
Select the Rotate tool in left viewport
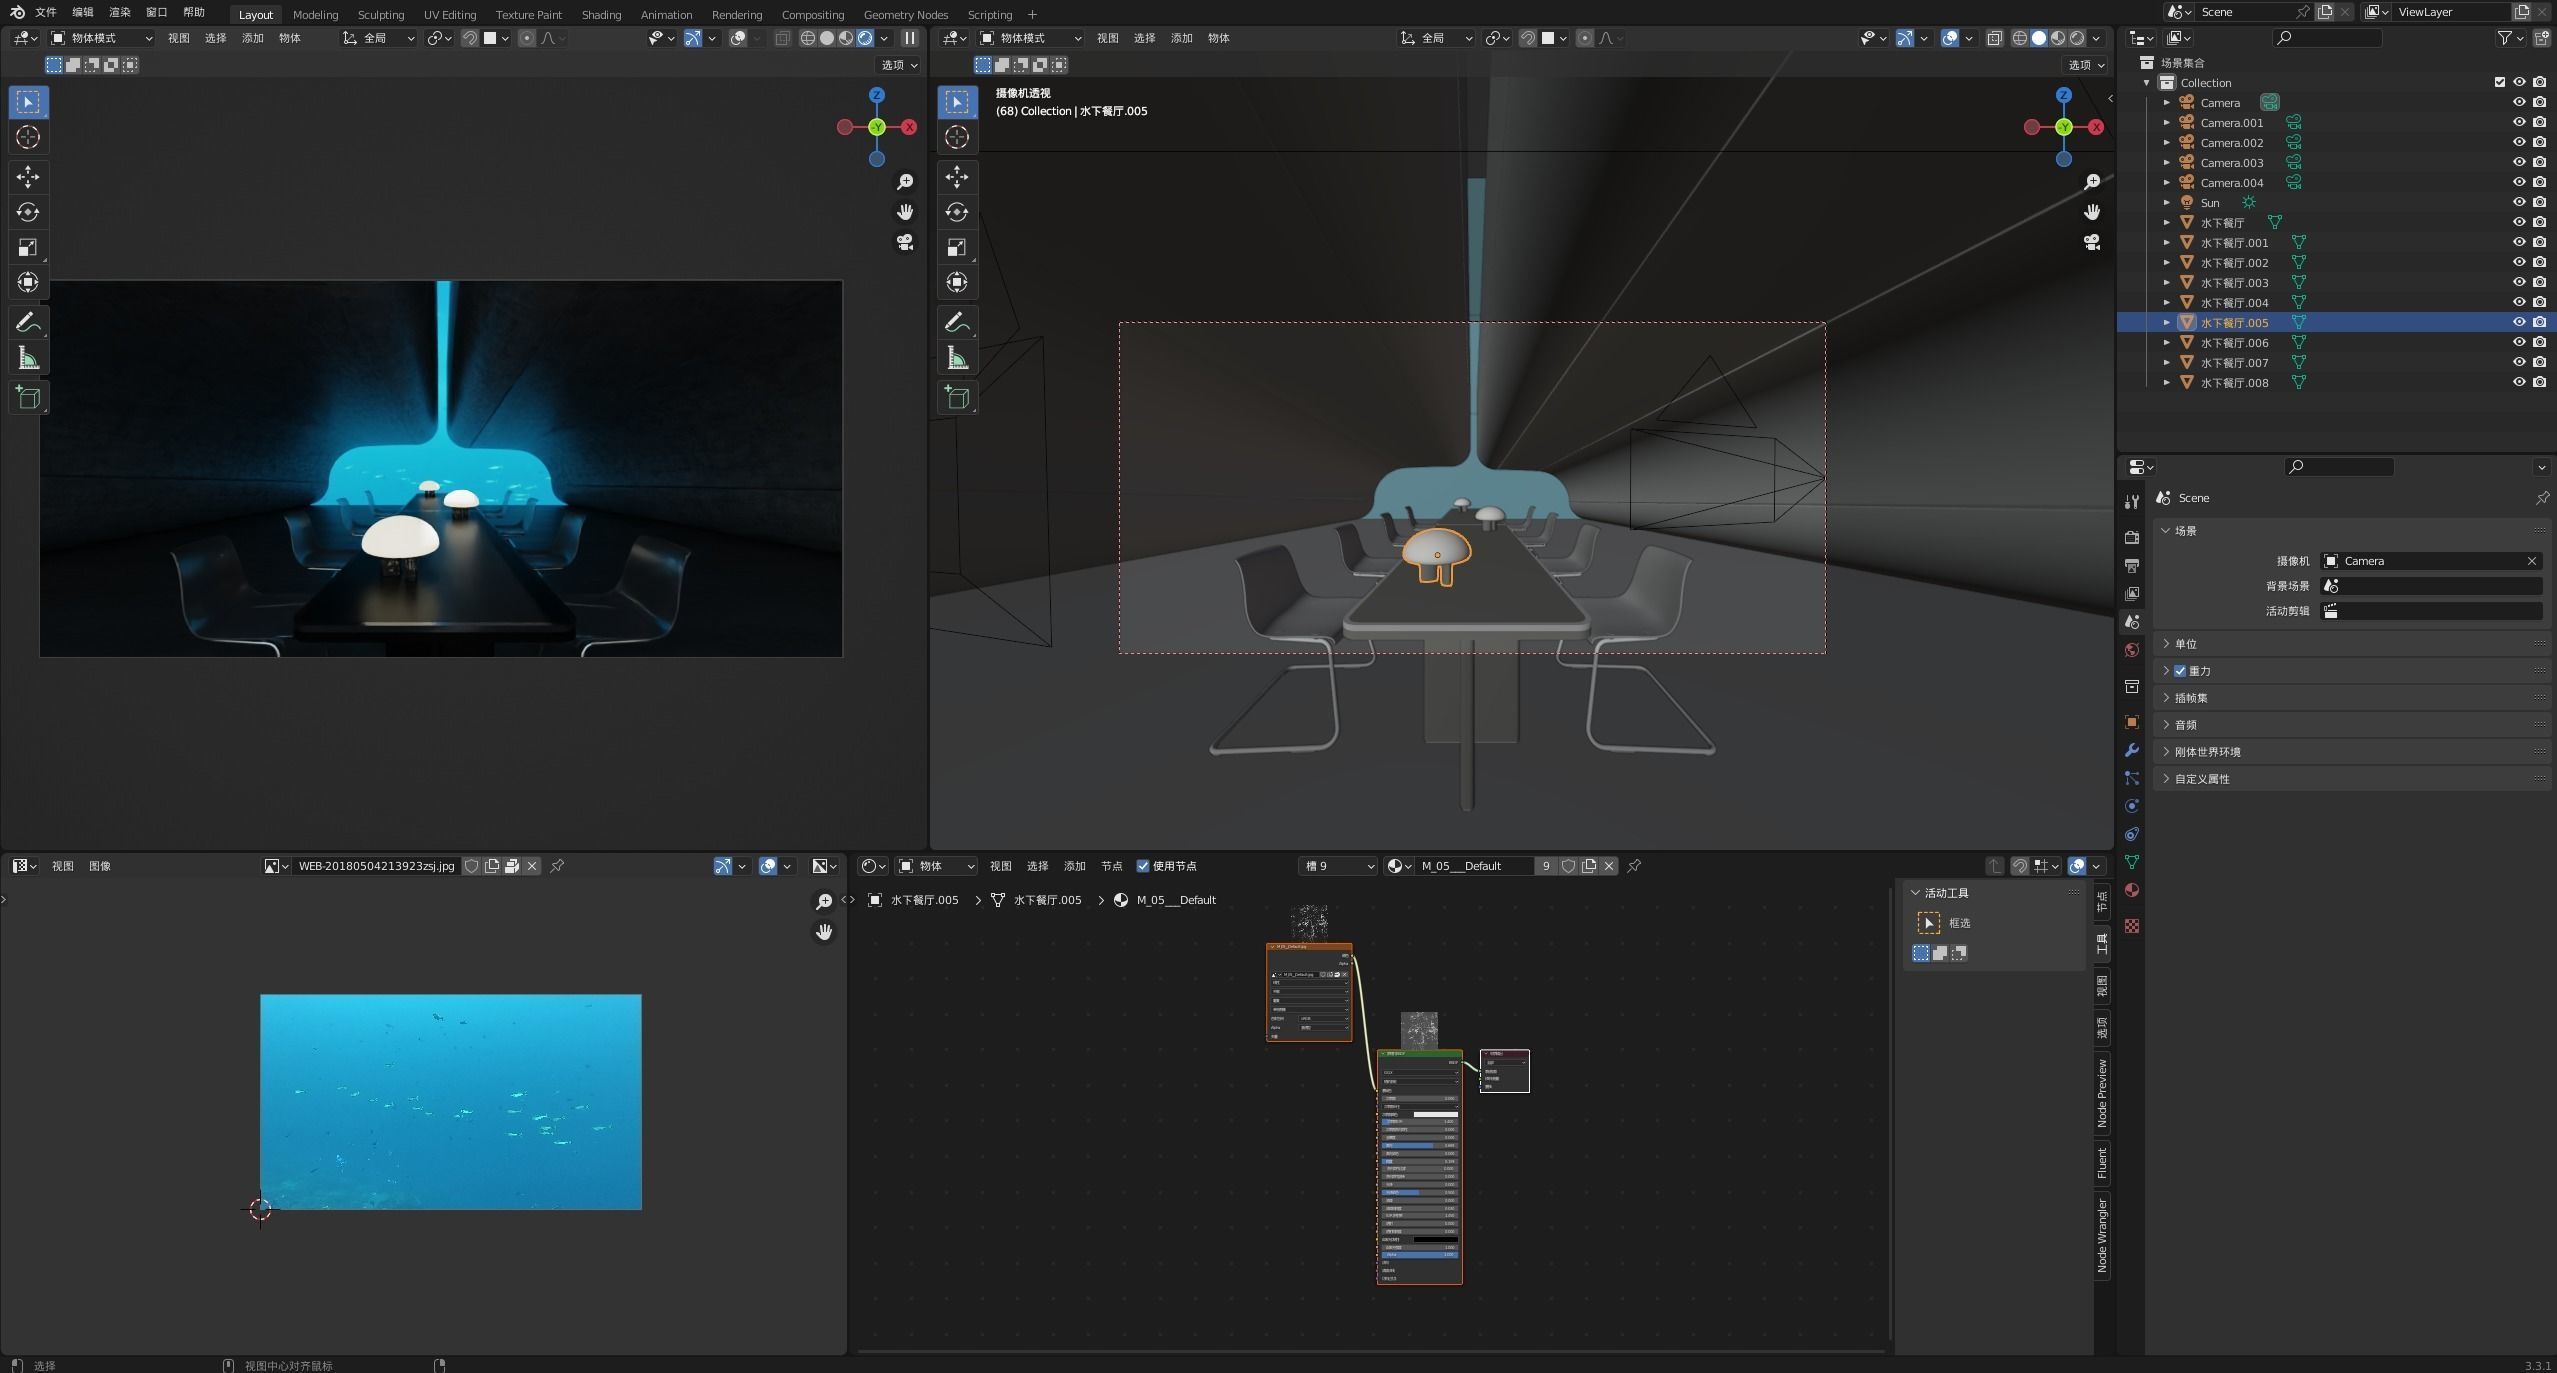(28, 212)
